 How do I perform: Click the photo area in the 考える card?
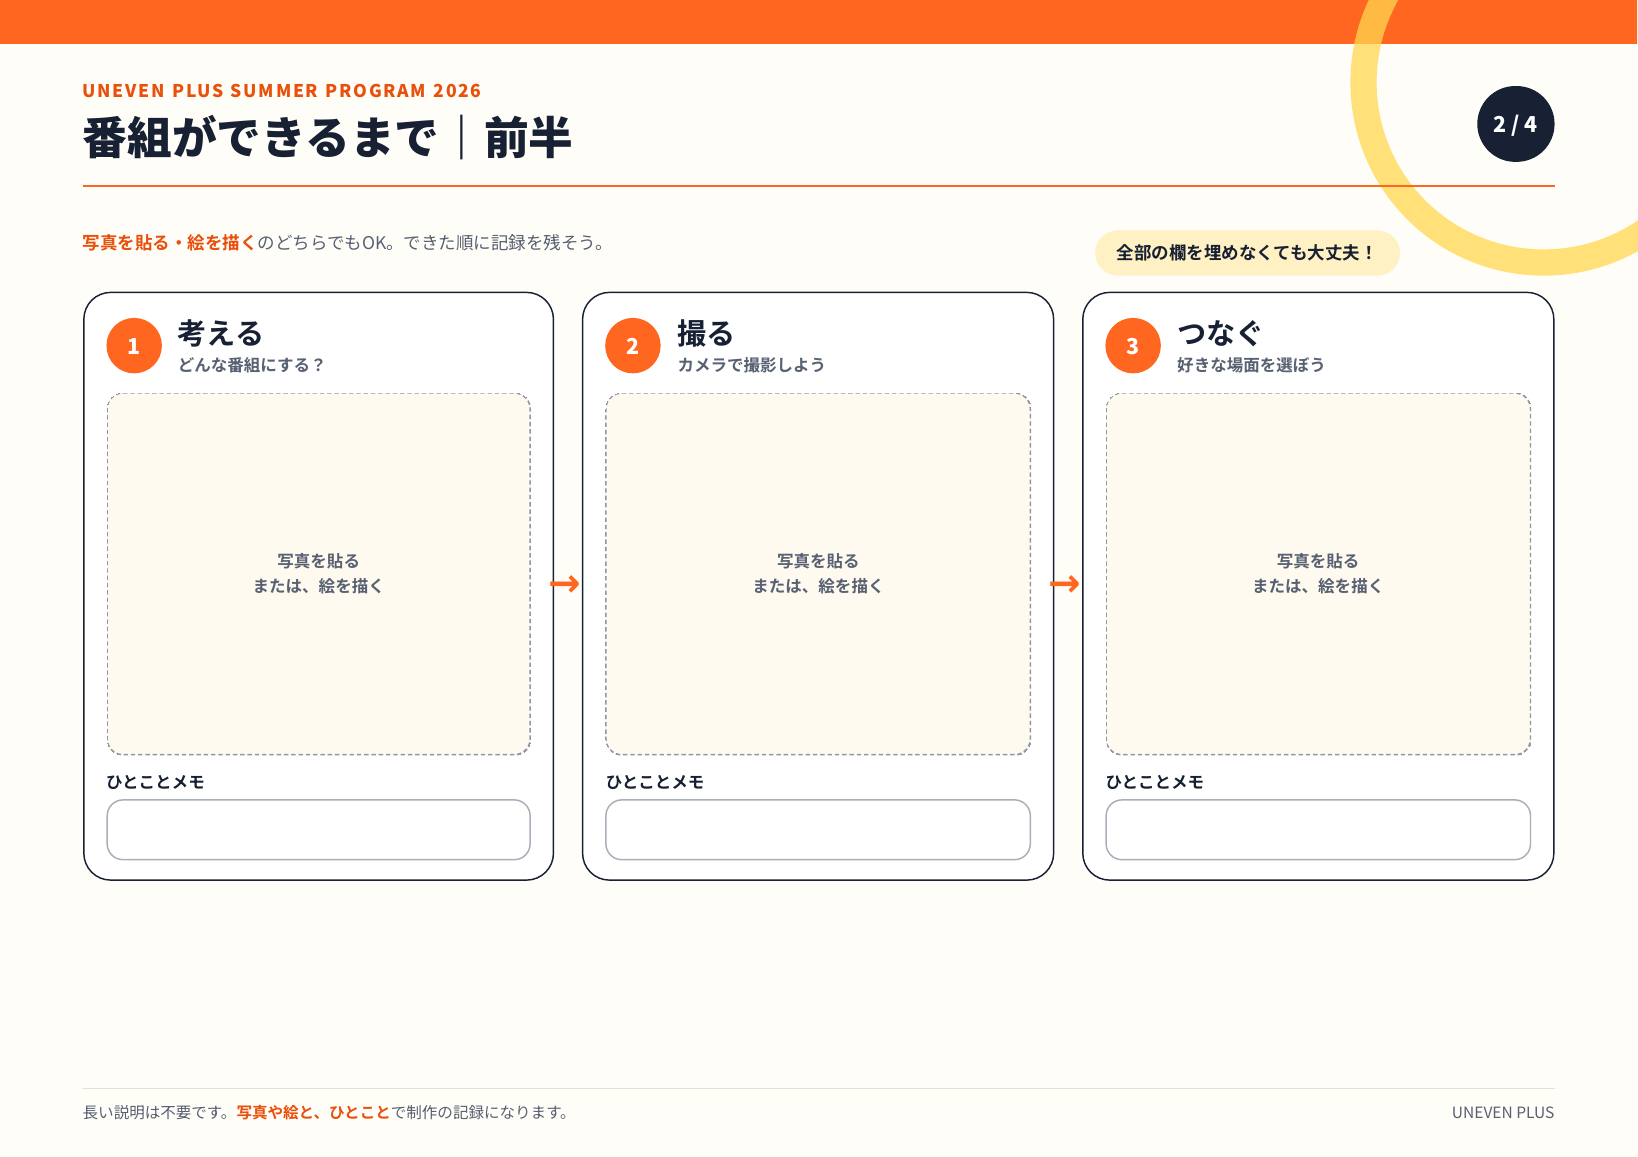(x=319, y=574)
